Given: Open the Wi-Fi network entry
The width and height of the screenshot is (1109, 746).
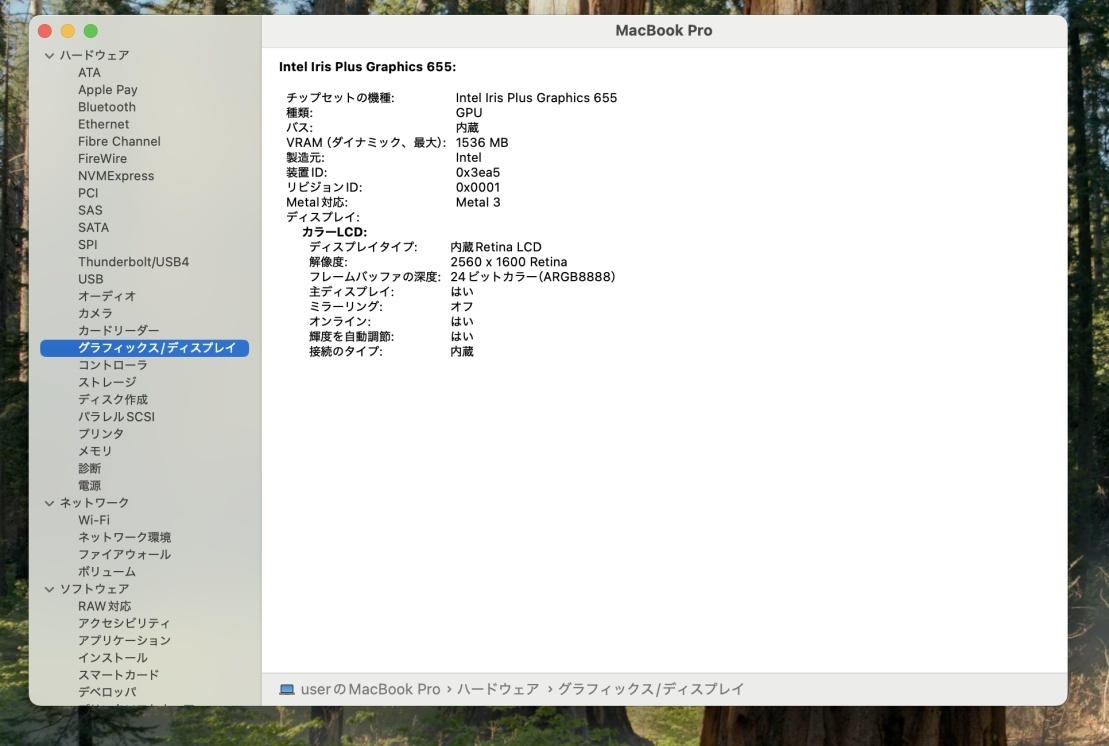Looking at the screenshot, I should click(94, 520).
